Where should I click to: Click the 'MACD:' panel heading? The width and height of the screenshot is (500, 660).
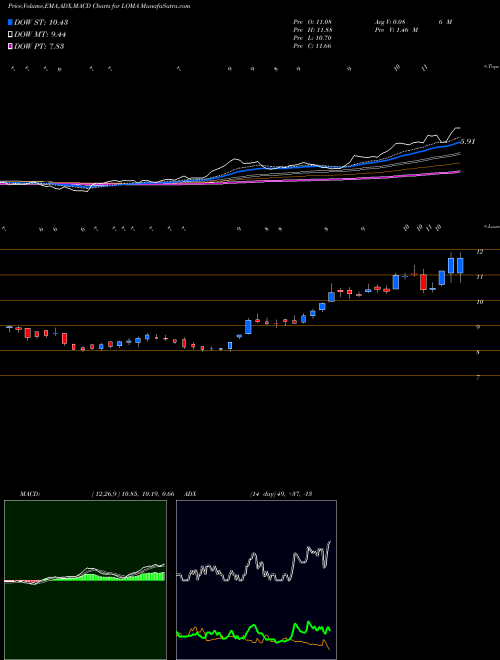30,494
